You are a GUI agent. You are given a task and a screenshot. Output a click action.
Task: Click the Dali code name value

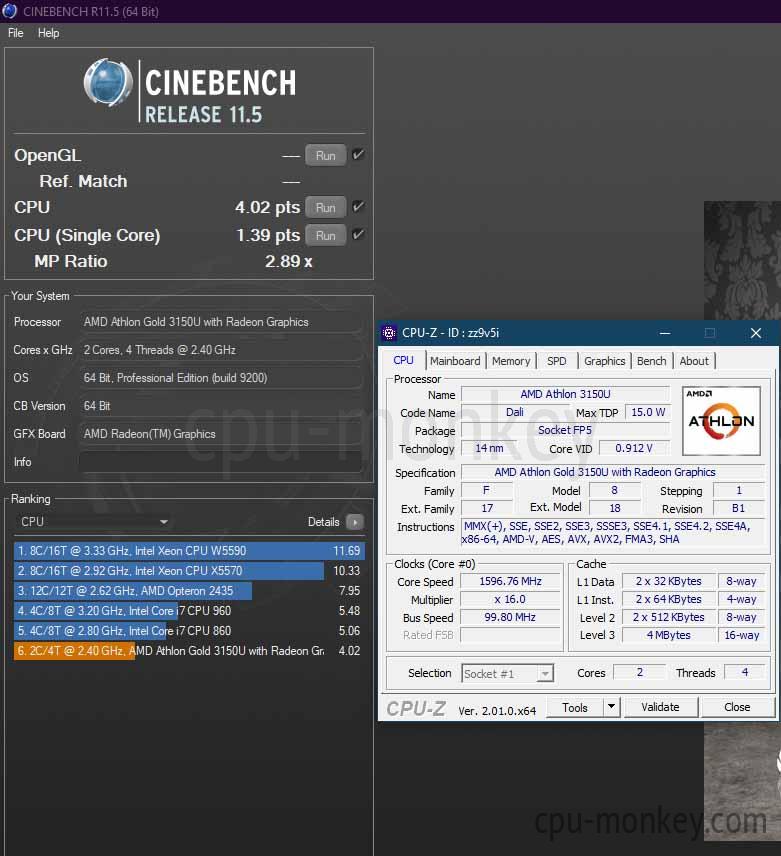[515, 412]
